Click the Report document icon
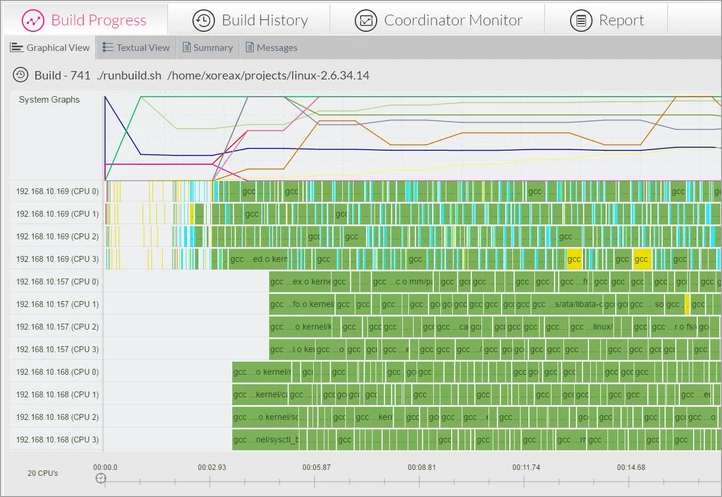The image size is (722, 497). point(580,20)
